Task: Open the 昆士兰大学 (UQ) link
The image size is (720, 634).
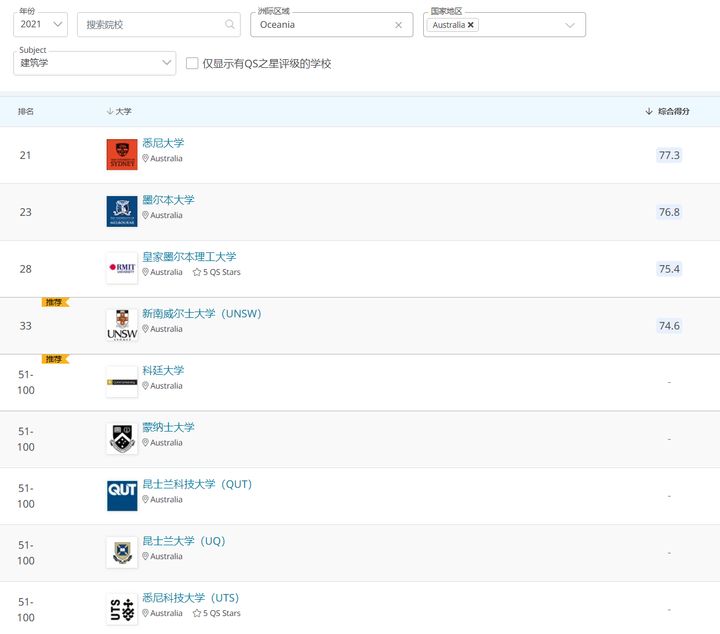Action: (x=184, y=541)
